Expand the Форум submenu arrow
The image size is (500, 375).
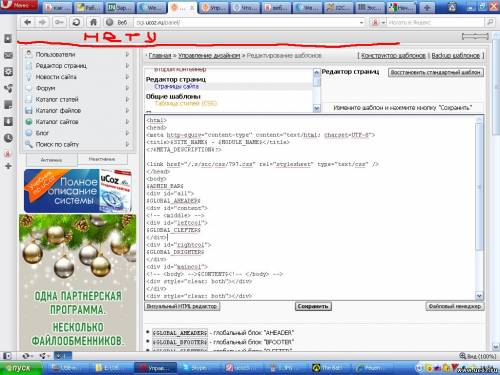[127, 88]
